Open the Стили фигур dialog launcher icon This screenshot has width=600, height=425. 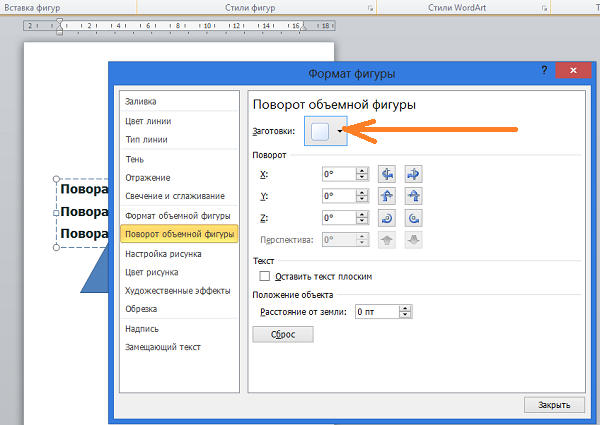pos(371,8)
